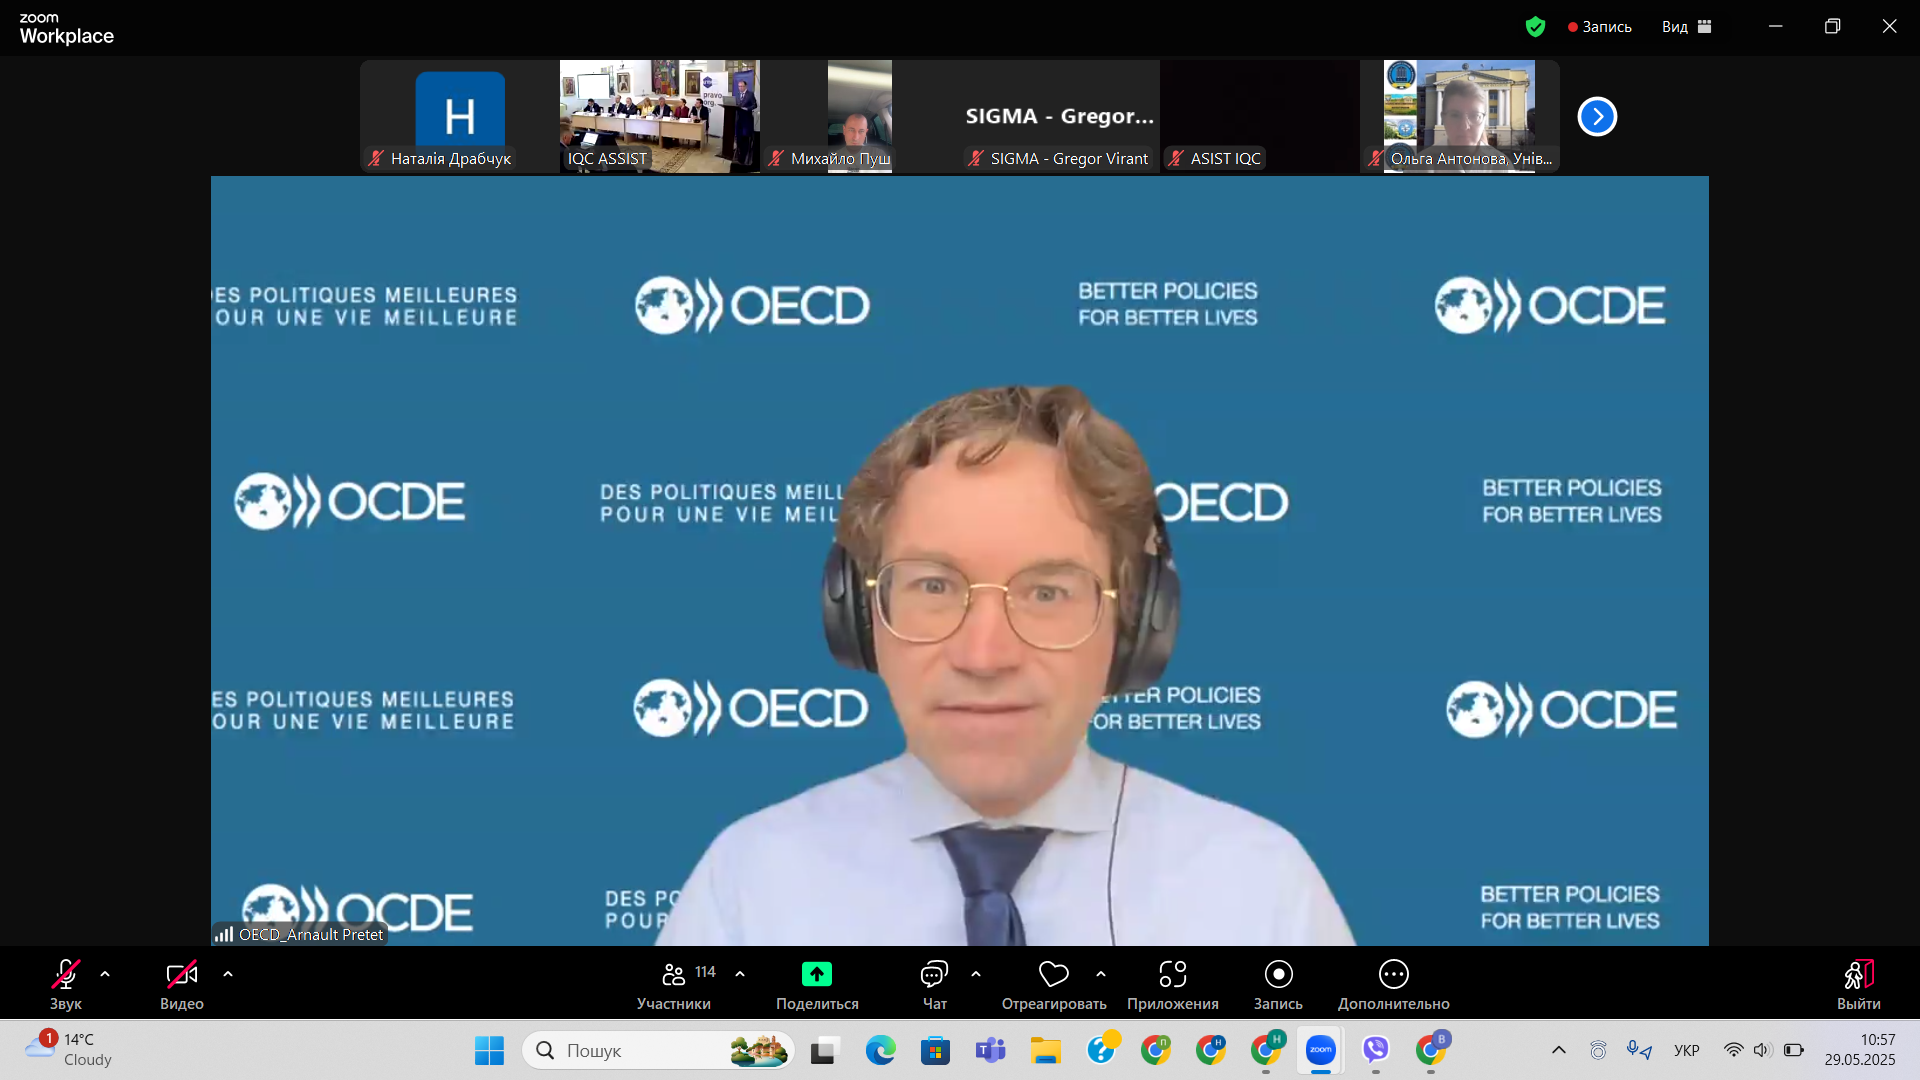Screen dimensions: 1920x1080
Task: Expand arrow beside participants count
Action: pos(740,973)
